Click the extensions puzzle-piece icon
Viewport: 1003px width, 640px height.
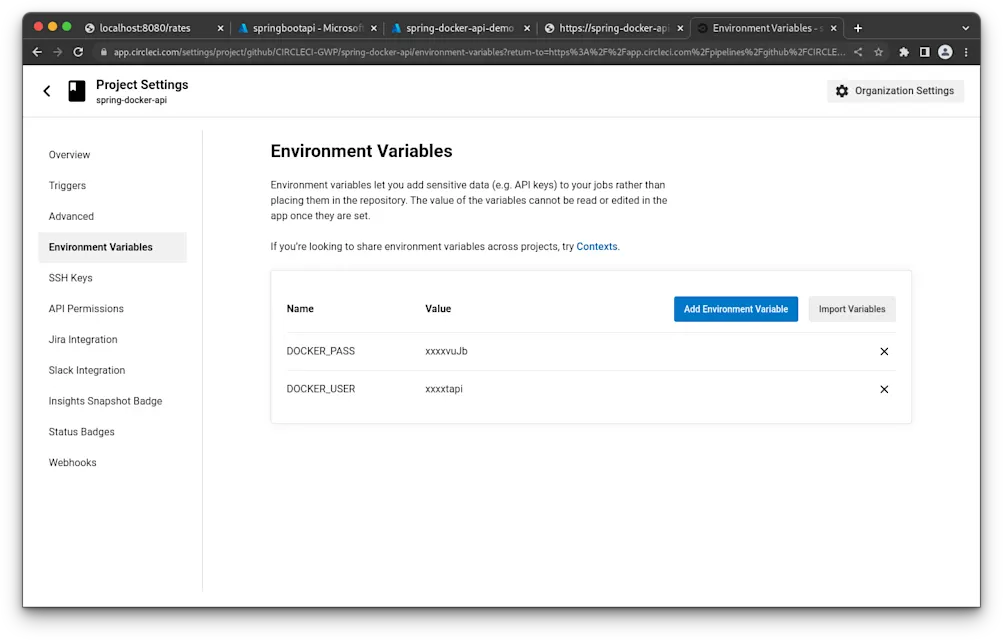coord(903,52)
